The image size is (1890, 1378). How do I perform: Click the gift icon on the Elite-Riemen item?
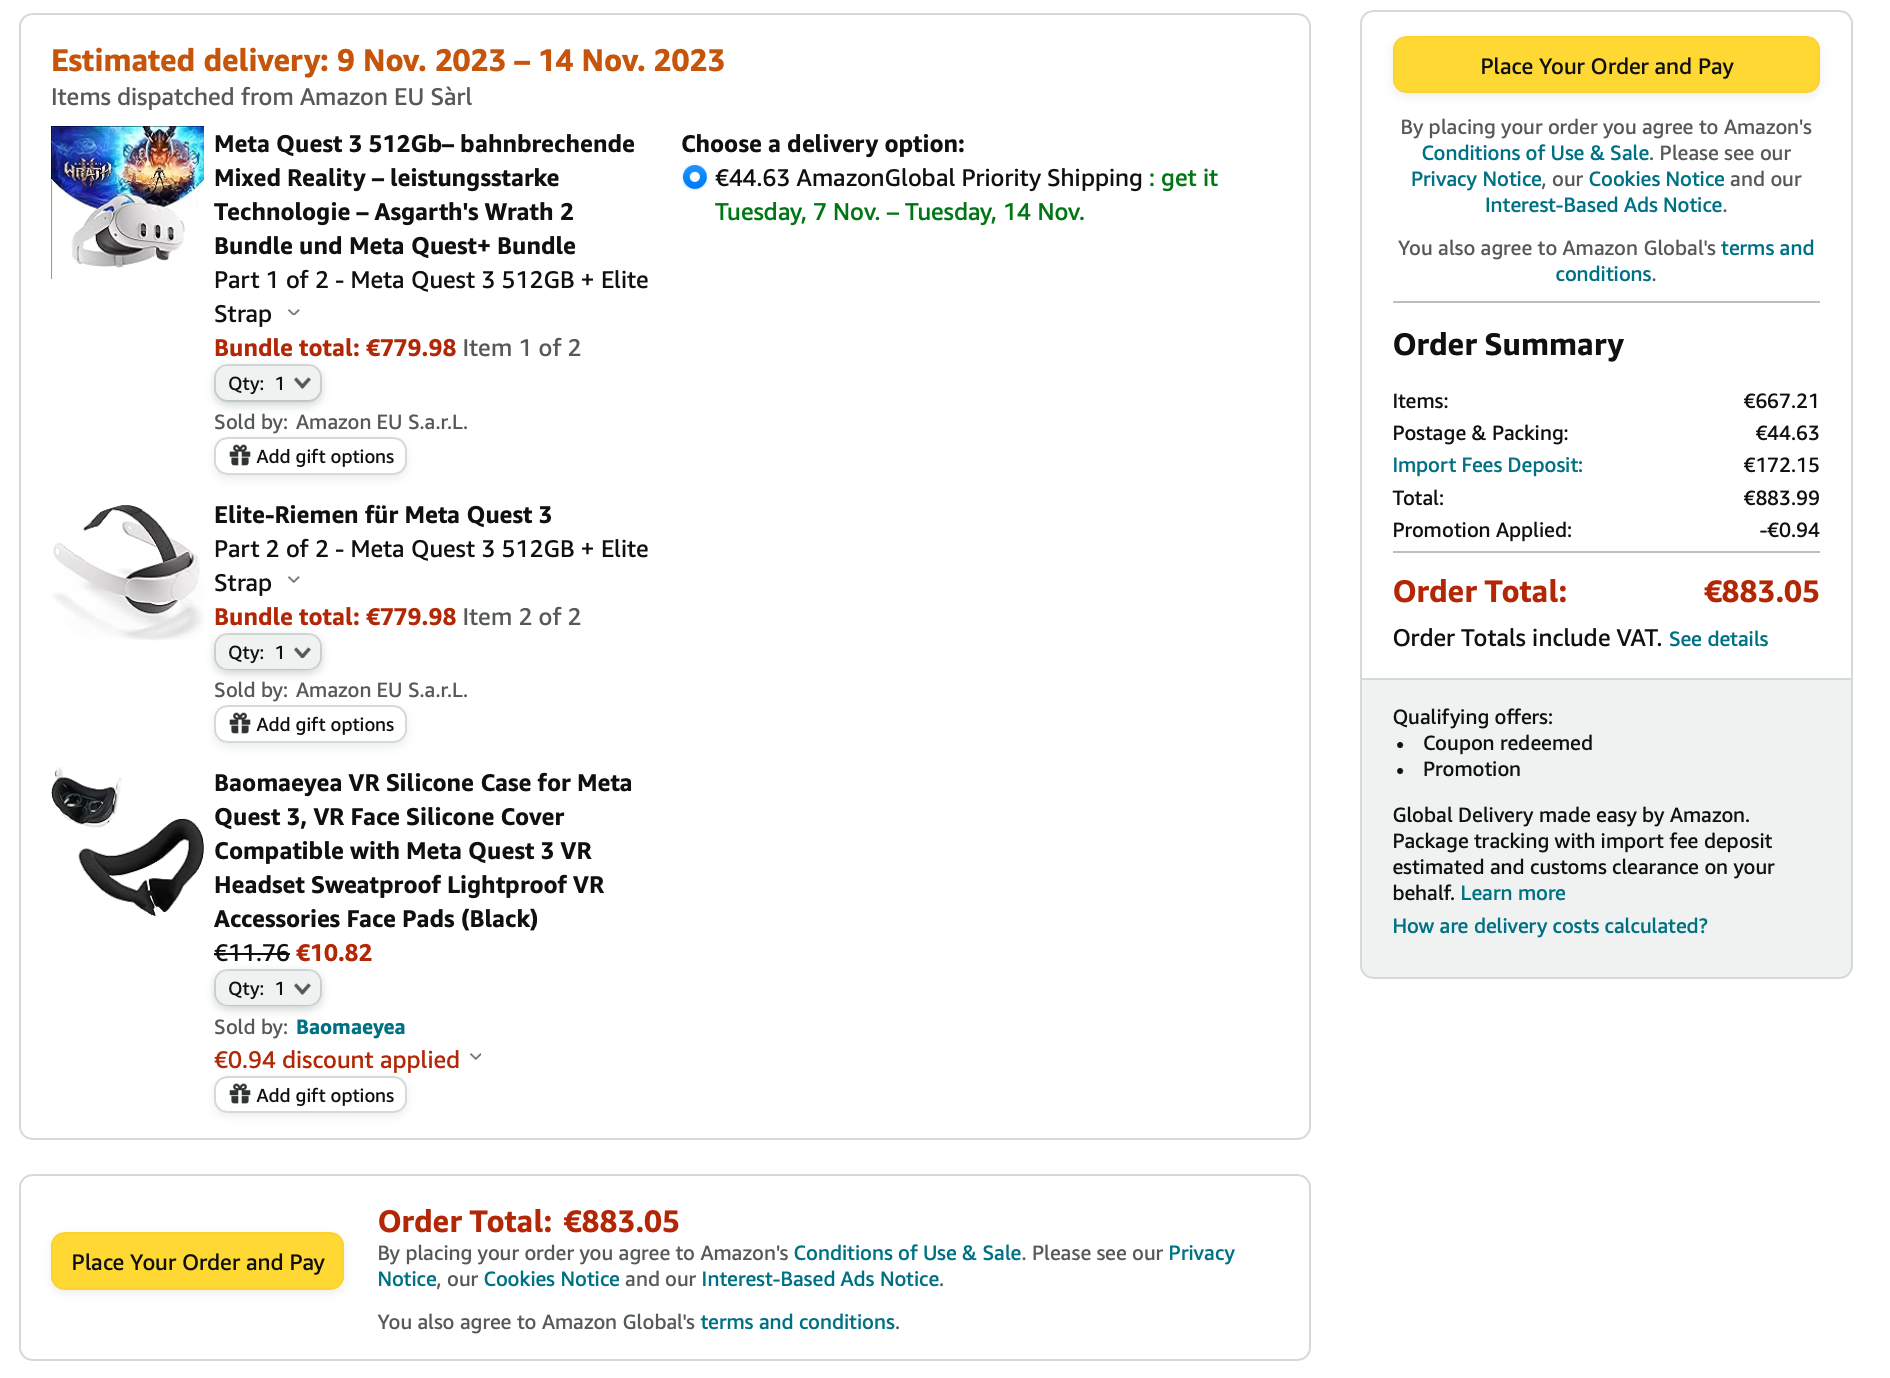(240, 724)
